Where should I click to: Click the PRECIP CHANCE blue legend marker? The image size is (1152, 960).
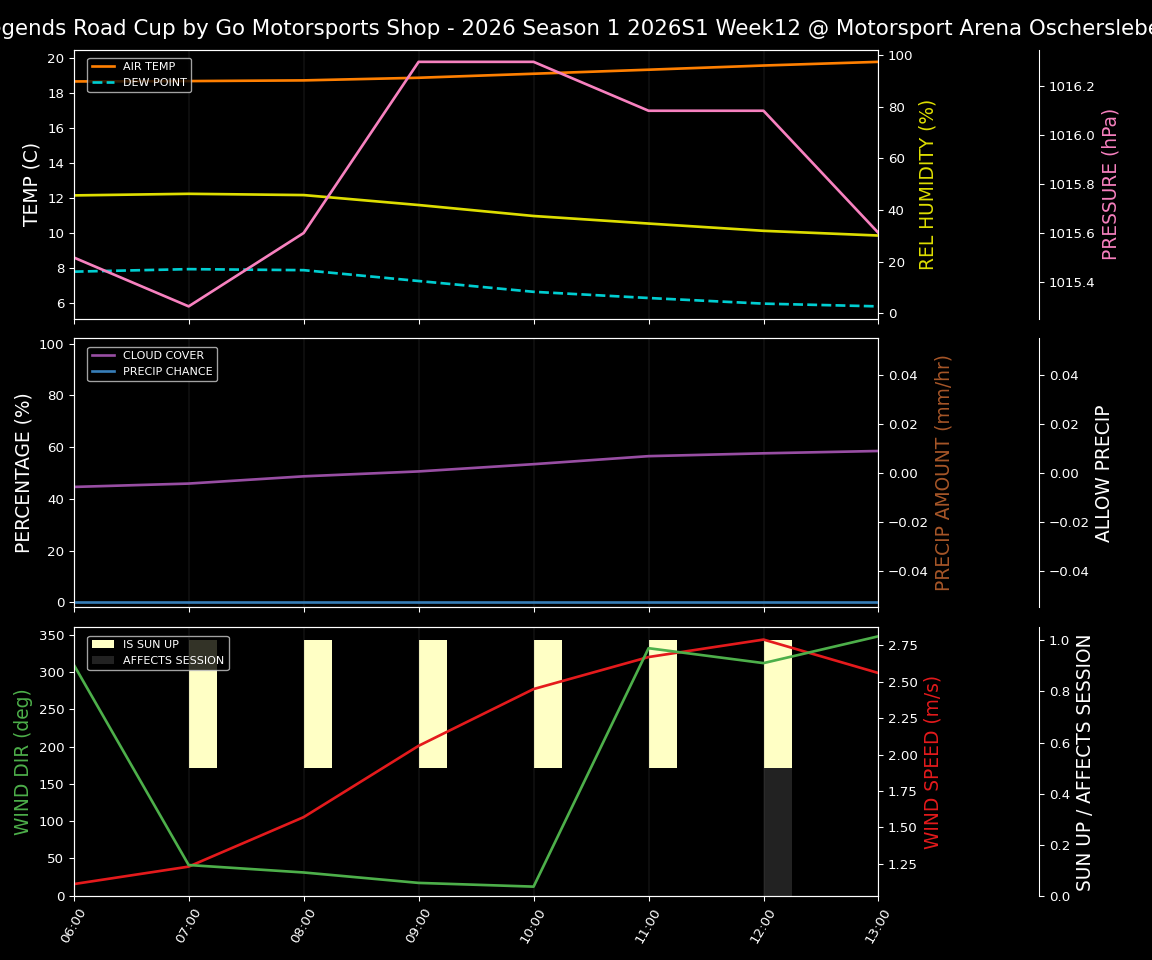pyautogui.click(x=105, y=370)
